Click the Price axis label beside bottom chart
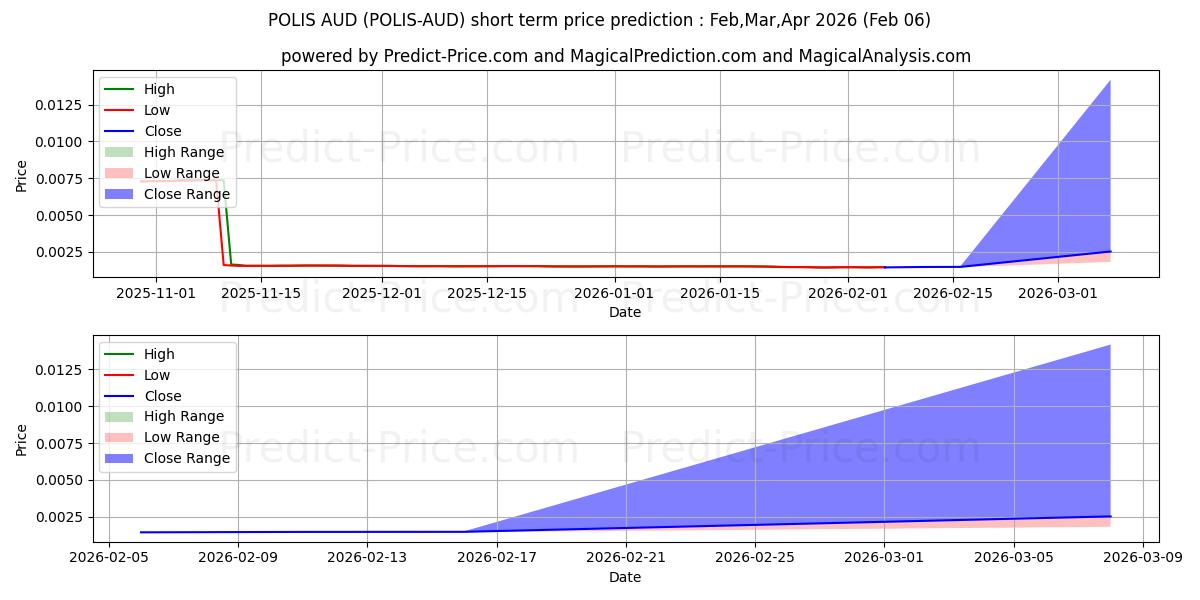The width and height of the screenshot is (1200, 600). click(22, 439)
